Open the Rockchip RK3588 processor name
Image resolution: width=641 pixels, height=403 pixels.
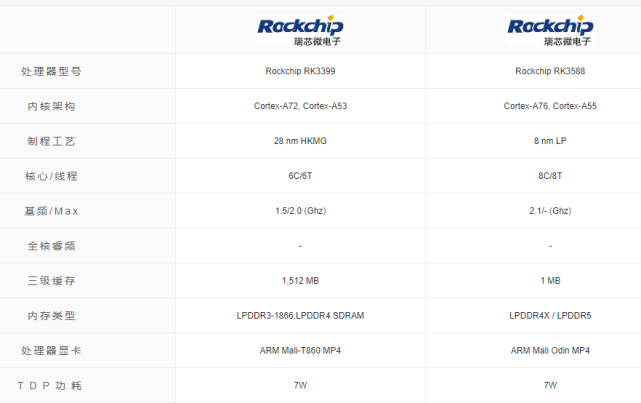point(550,71)
